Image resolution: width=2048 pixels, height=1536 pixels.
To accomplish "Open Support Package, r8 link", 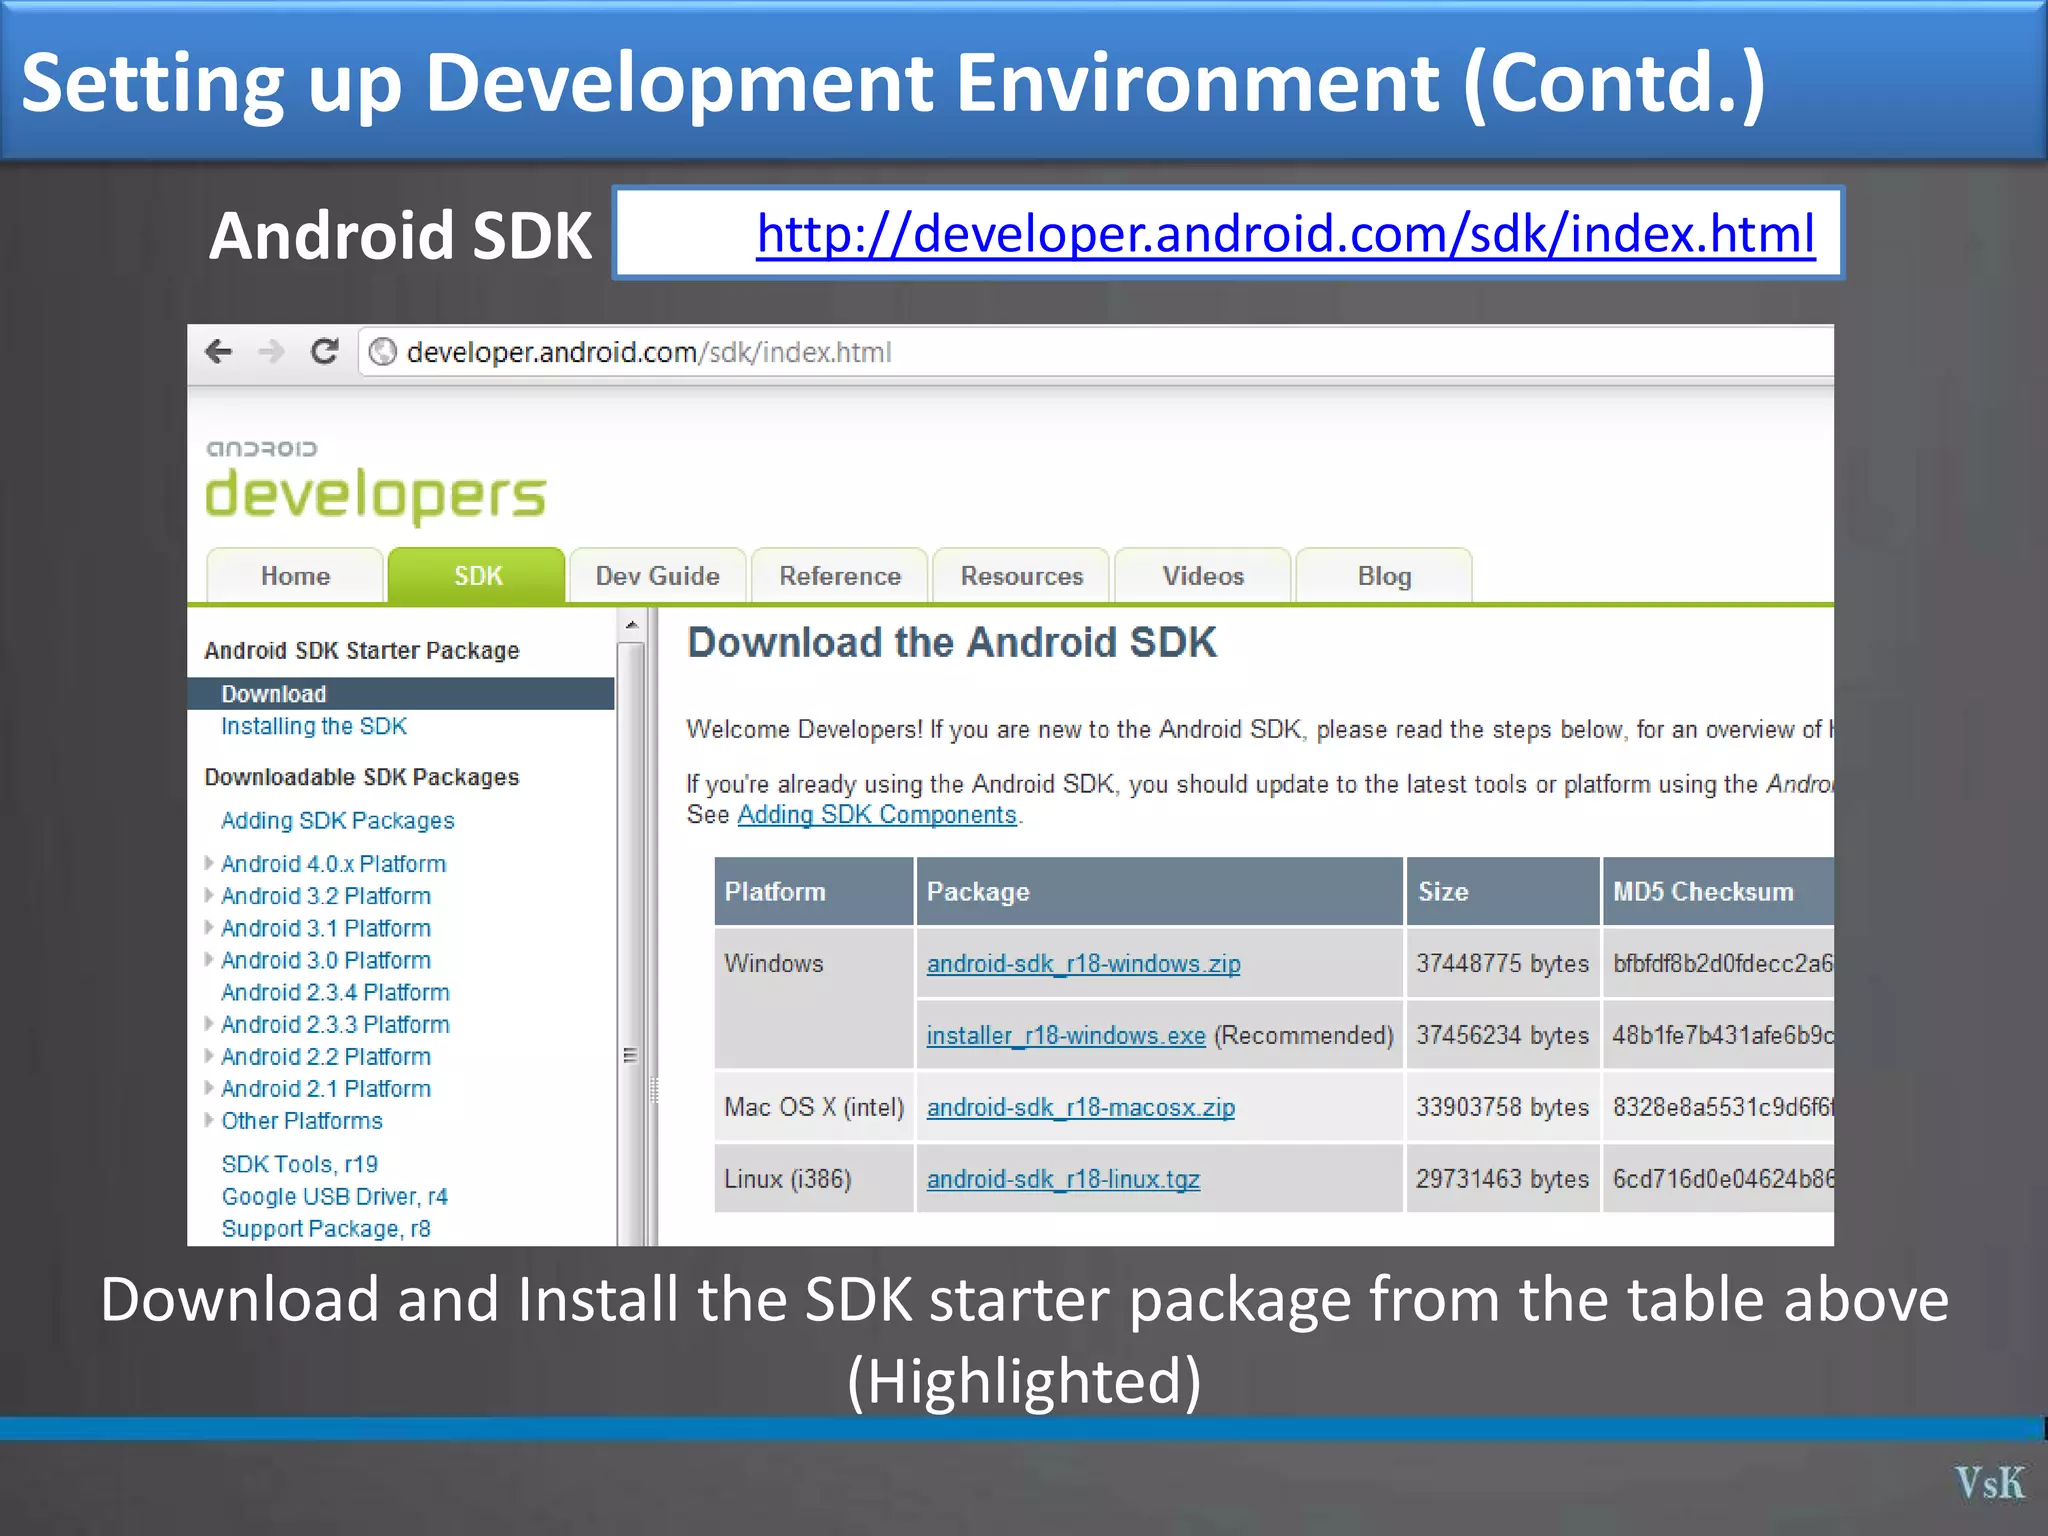I will pos(326,1228).
